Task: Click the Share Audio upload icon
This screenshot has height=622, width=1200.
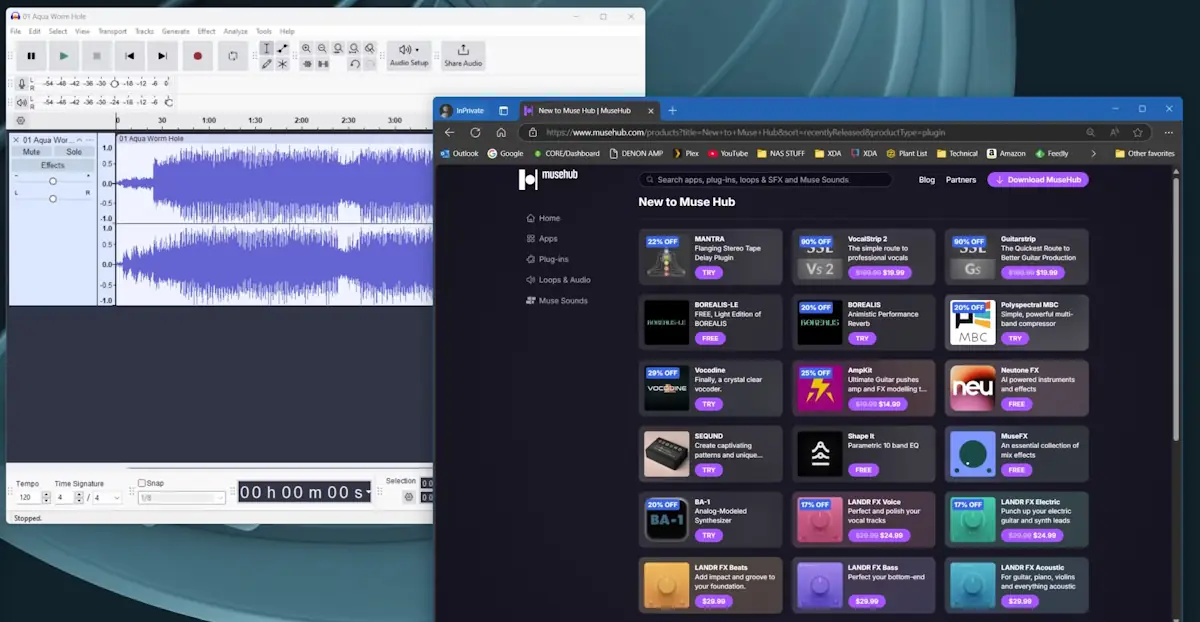Action: [x=463, y=50]
